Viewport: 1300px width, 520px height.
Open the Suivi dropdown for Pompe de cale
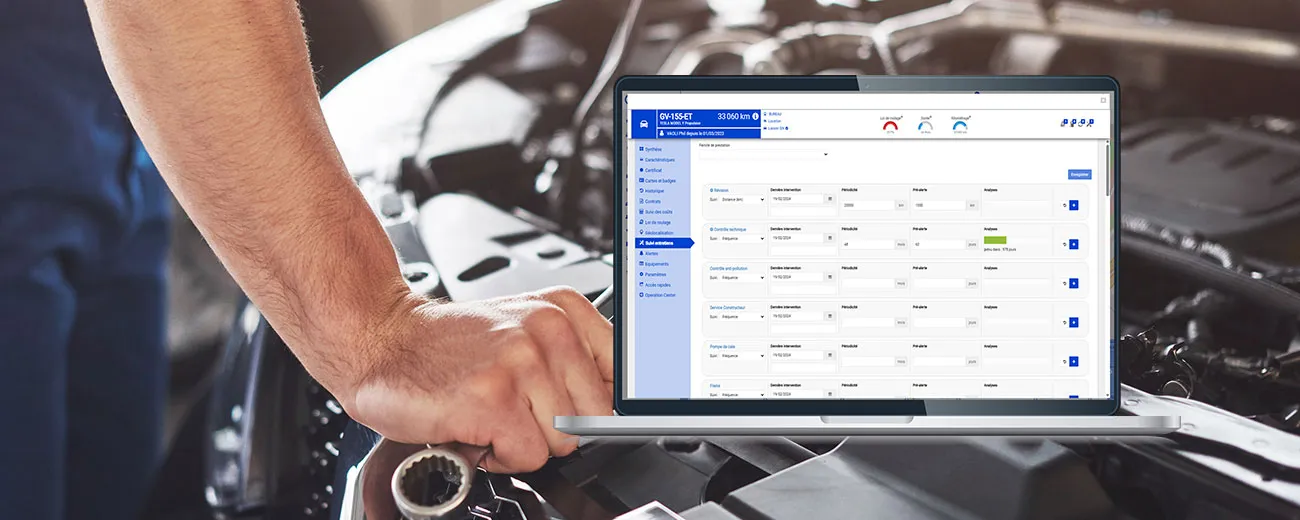(x=742, y=355)
